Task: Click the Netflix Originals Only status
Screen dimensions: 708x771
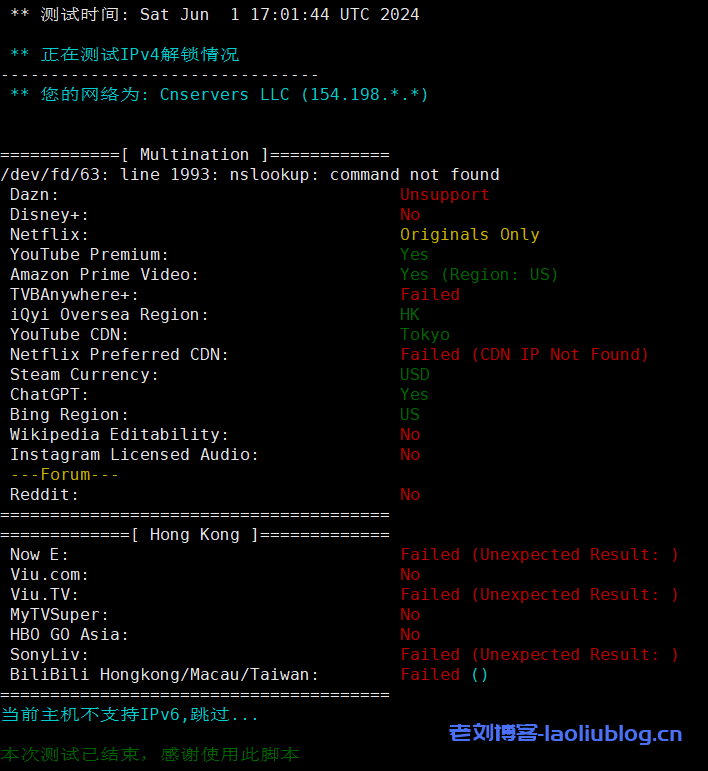Action: [469, 235]
